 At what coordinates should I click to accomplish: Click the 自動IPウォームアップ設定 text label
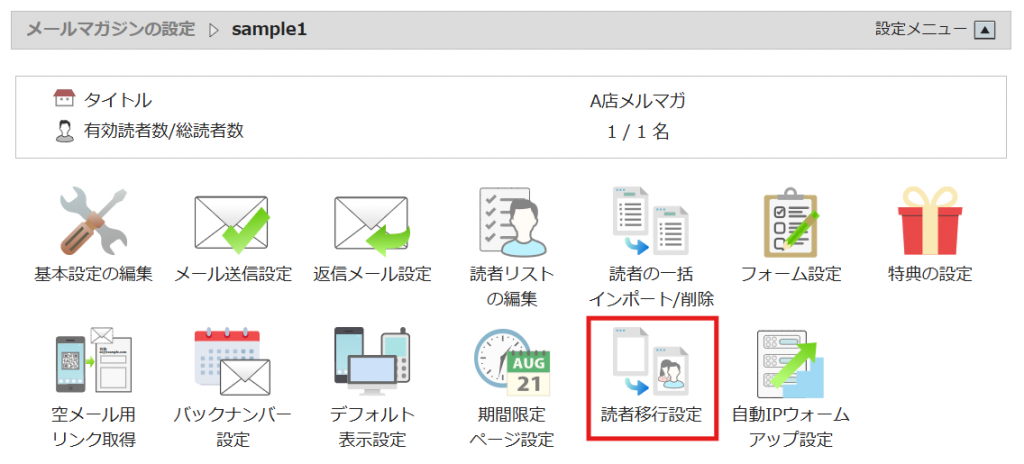(x=791, y=427)
